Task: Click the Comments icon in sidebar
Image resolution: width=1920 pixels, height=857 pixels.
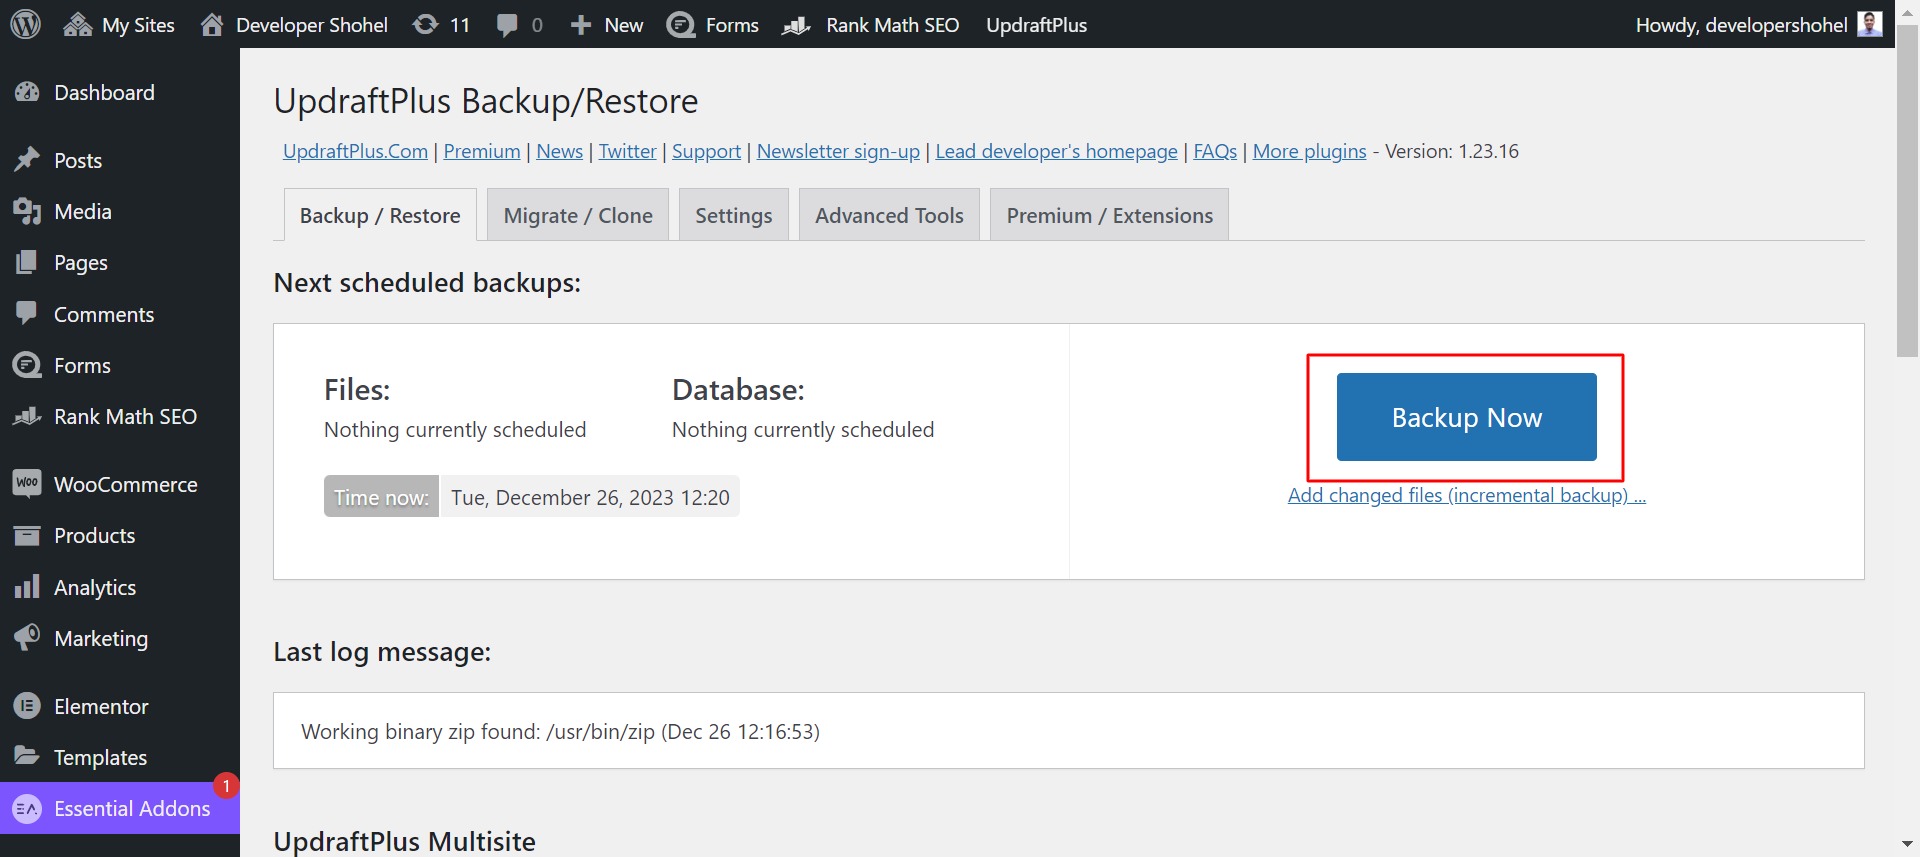Action: 27,313
